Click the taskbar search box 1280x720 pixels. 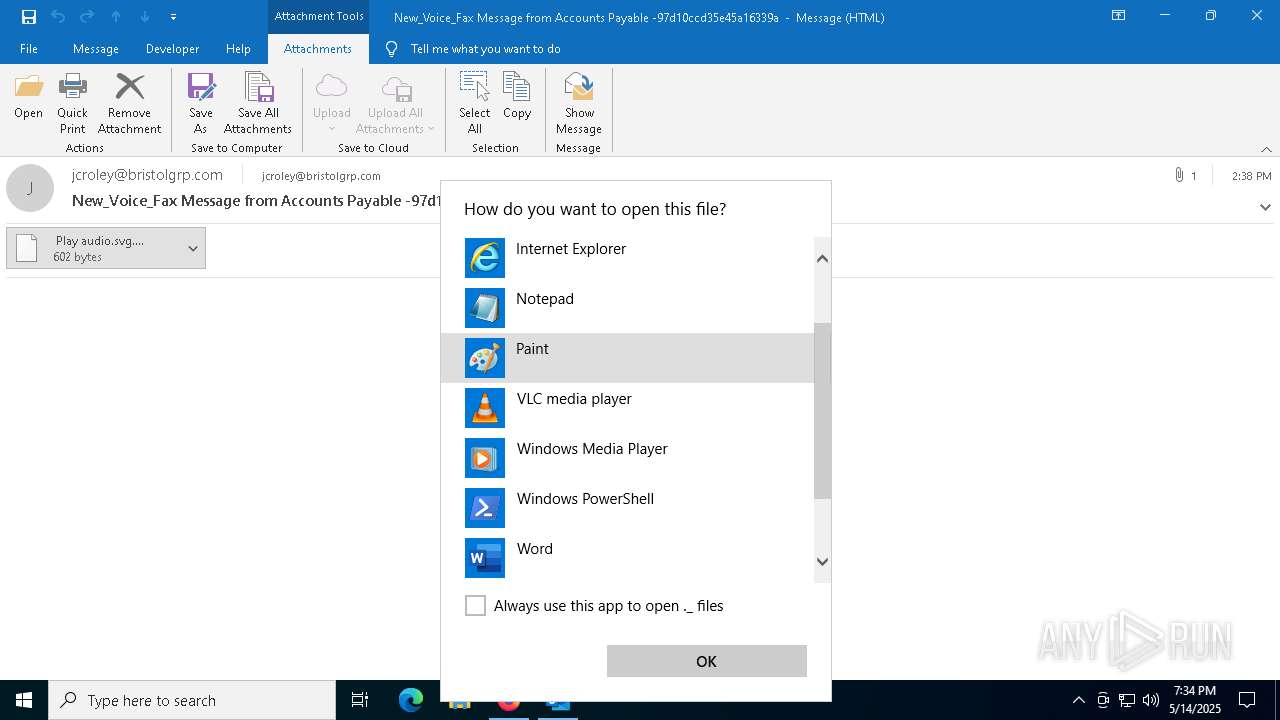pyautogui.click(x=192, y=700)
